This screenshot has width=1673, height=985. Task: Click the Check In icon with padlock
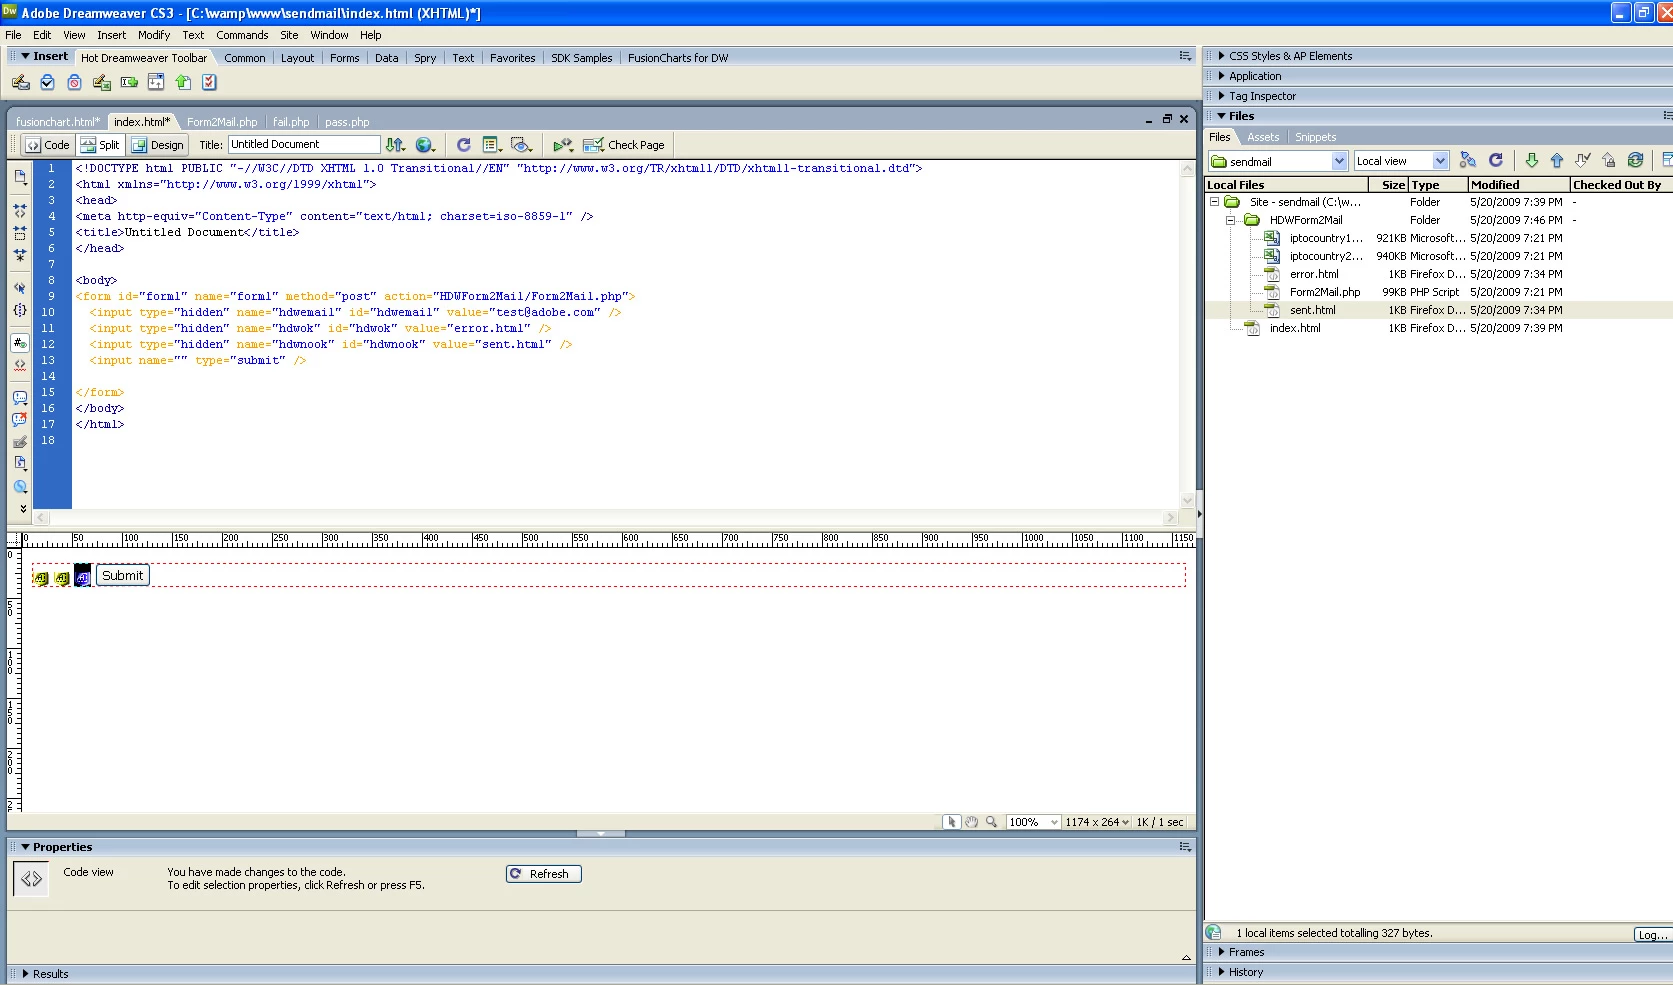pyautogui.click(x=1609, y=160)
